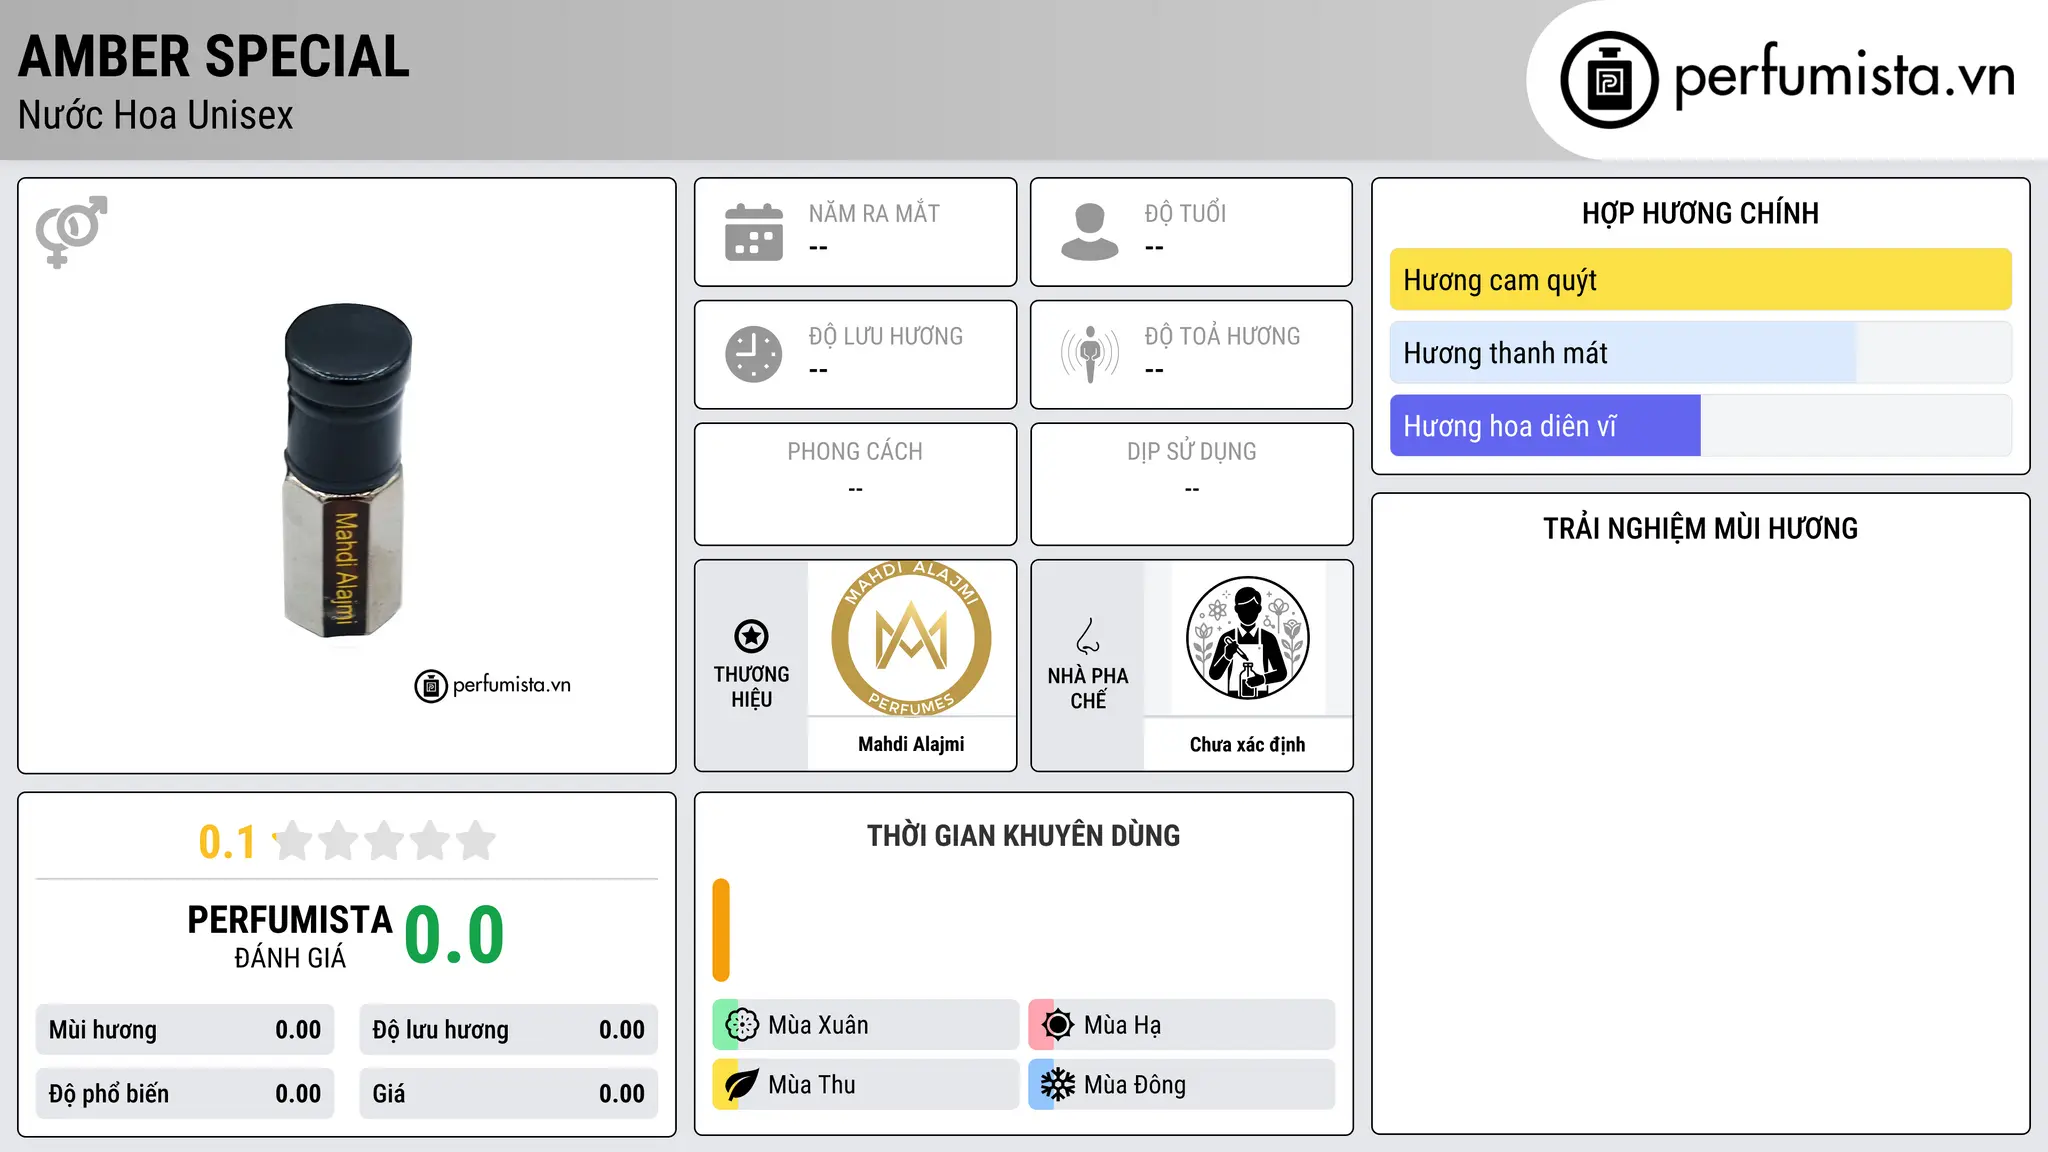This screenshot has width=2048, height=1152.
Task: Click the TRẢI NGHIỆM MÙI HƯƠNG heading
Action: coord(1700,529)
